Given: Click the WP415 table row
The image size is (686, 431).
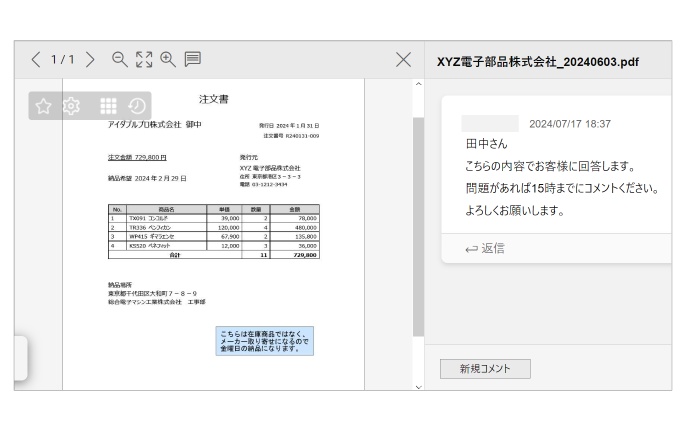Looking at the screenshot, I should 214,237.
